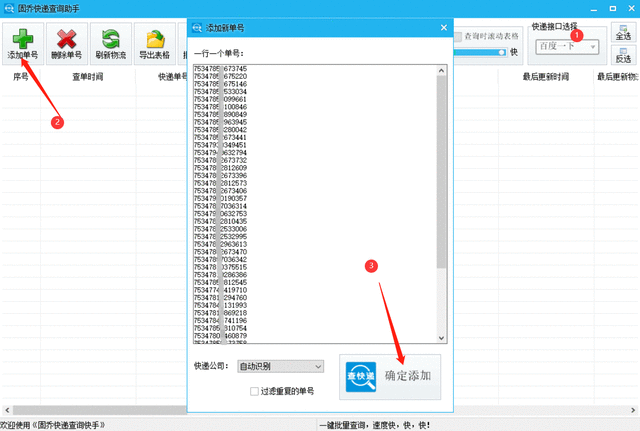Image resolution: width=640 pixels, height=431 pixels.
Task: Click the 反选 invert selection icon
Action: (x=623, y=55)
